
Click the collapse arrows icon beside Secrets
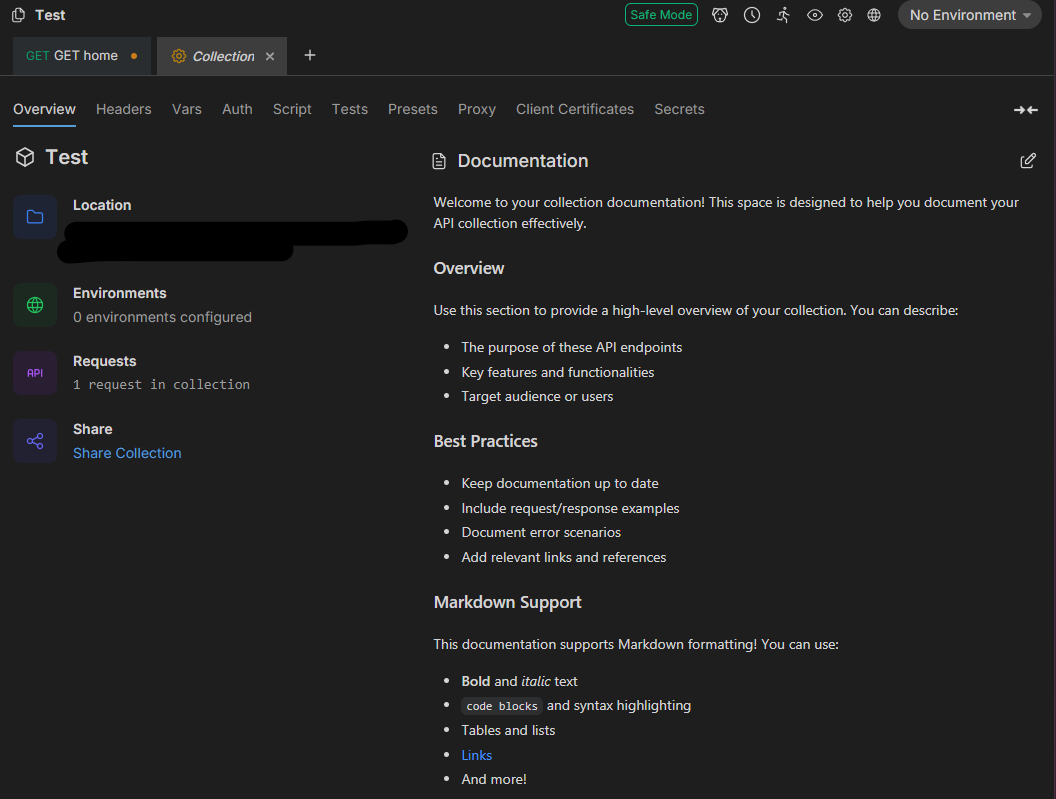coord(1026,110)
